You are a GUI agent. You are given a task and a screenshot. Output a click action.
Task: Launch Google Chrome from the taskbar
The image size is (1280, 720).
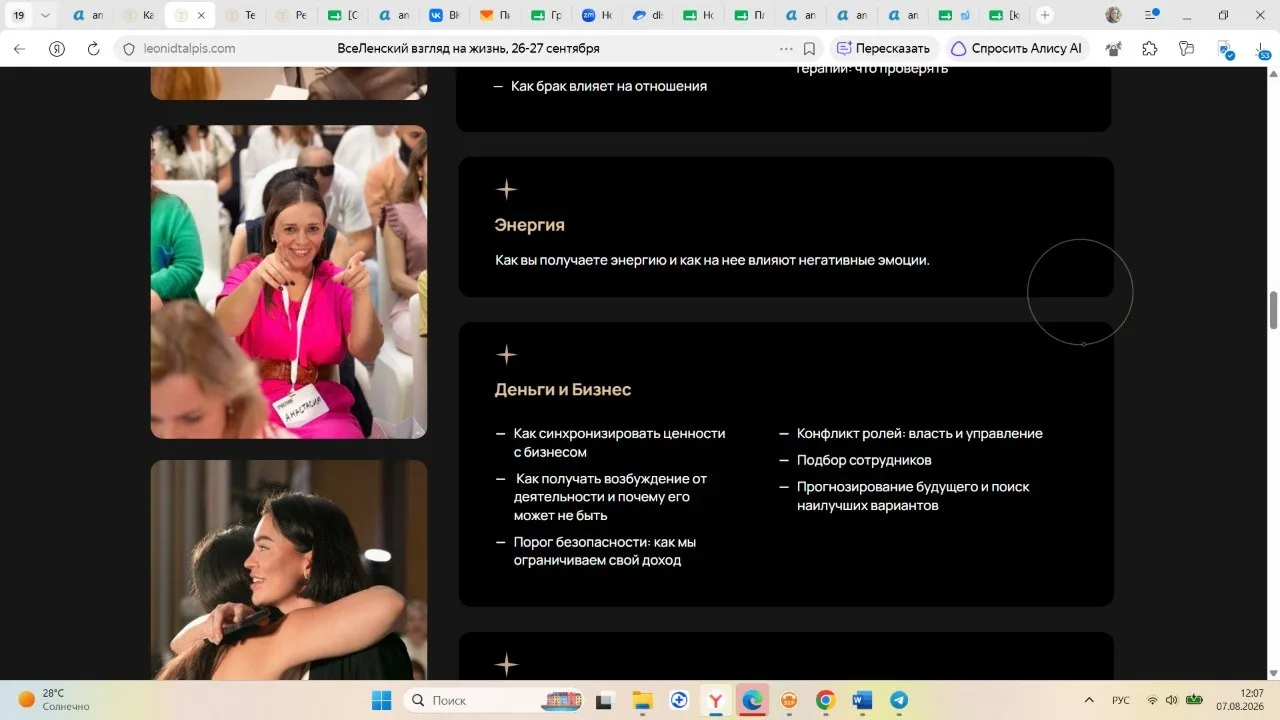tap(825, 700)
